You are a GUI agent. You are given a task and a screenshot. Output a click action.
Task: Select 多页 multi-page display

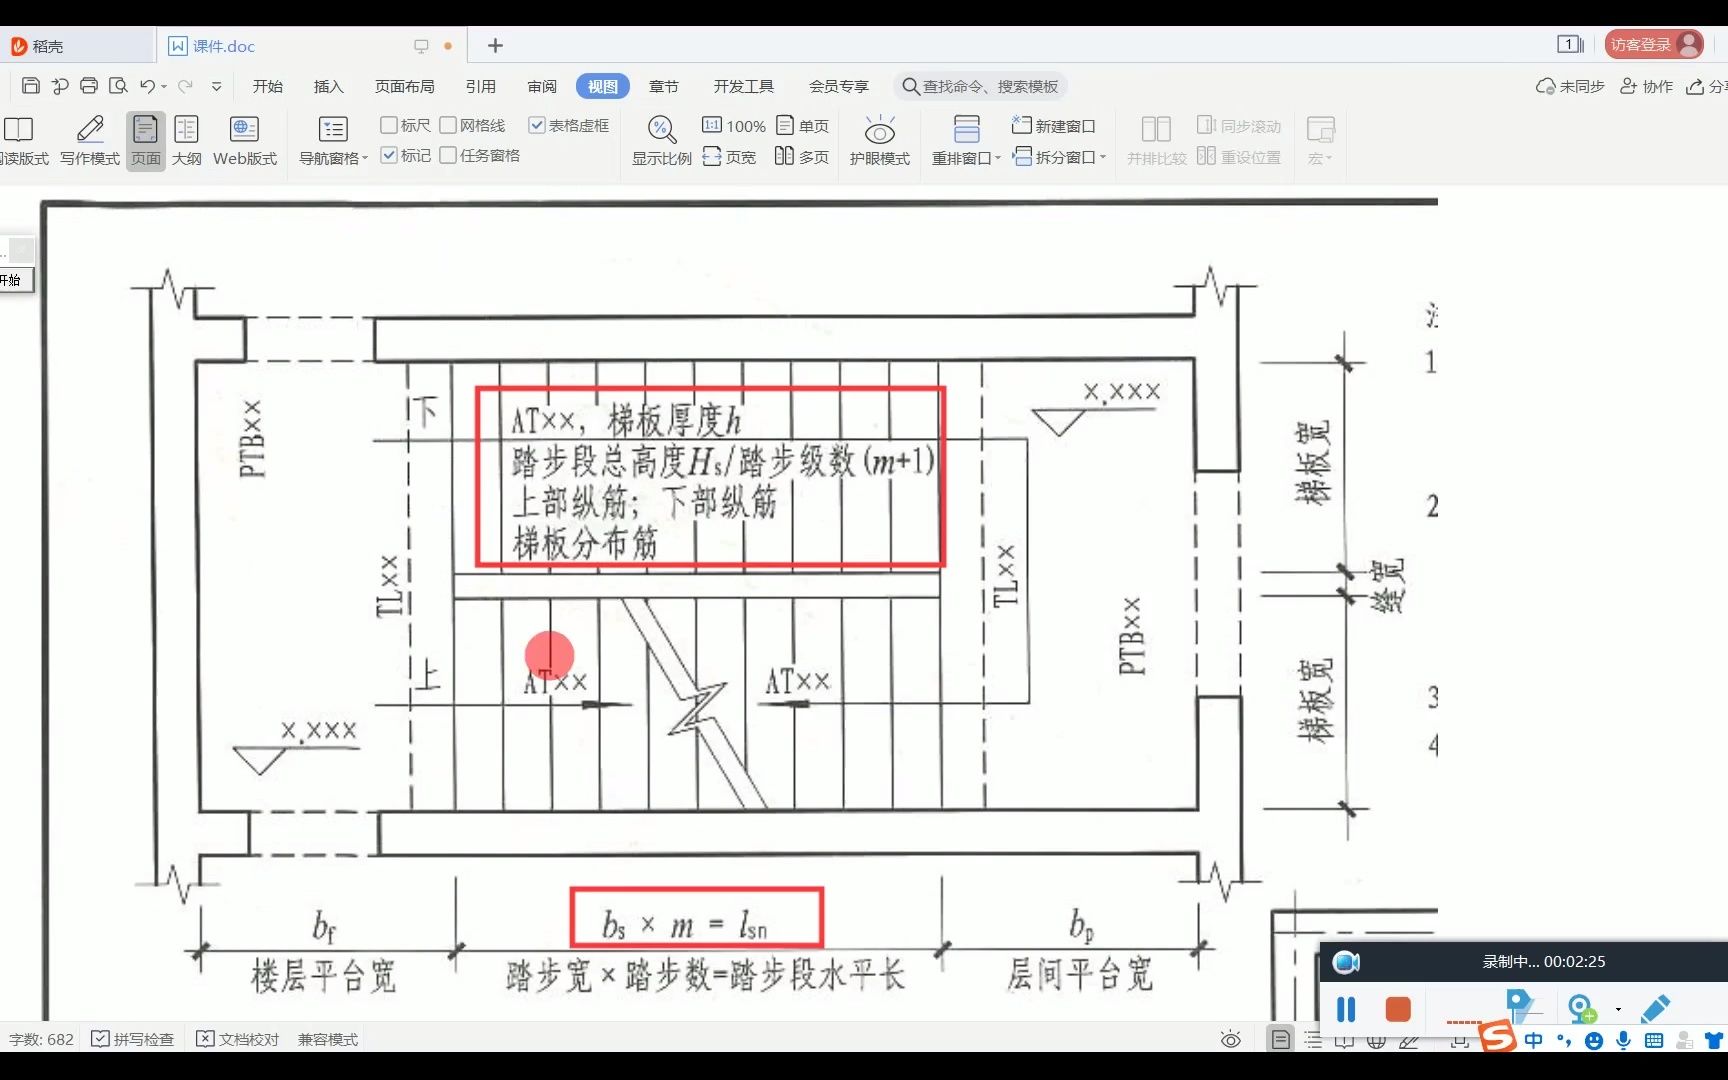point(801,157)
